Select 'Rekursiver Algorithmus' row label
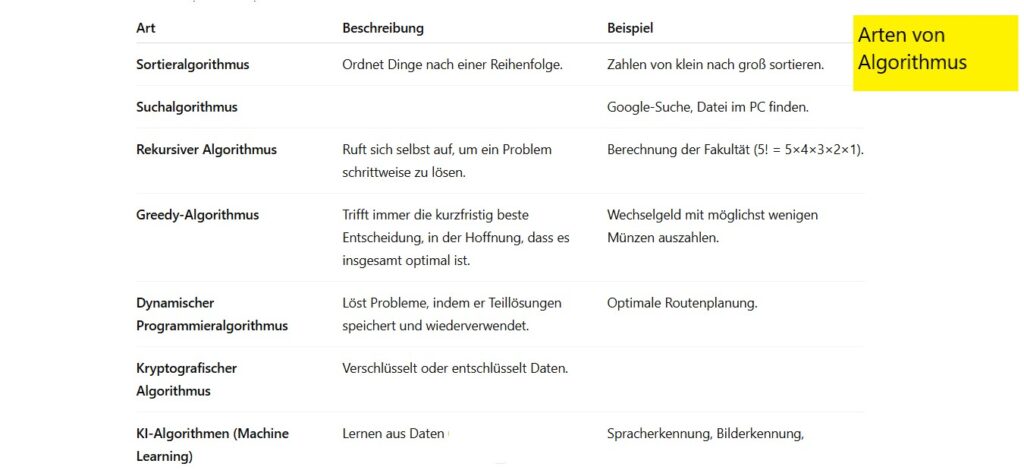Screen dimensions: 1024x470 (206, 149)
